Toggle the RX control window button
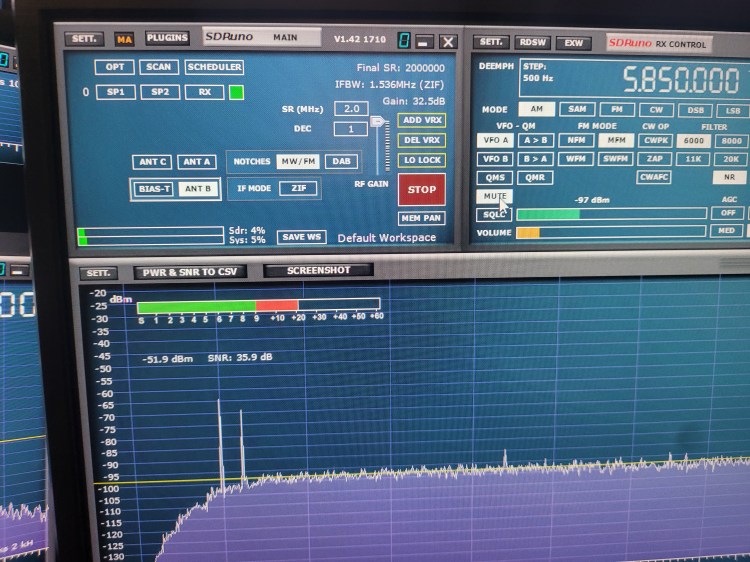Screen dimensions: 750x562 [x=204, y=92]
